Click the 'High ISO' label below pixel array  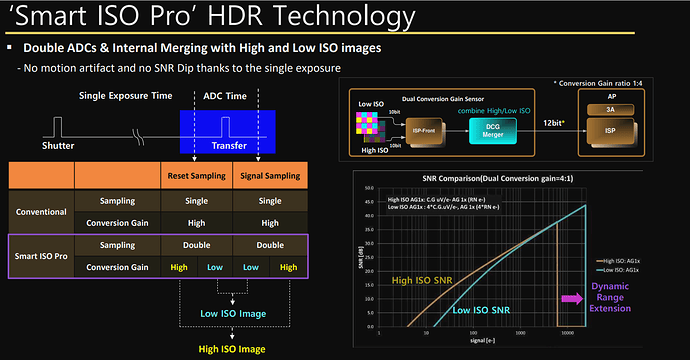375,150
